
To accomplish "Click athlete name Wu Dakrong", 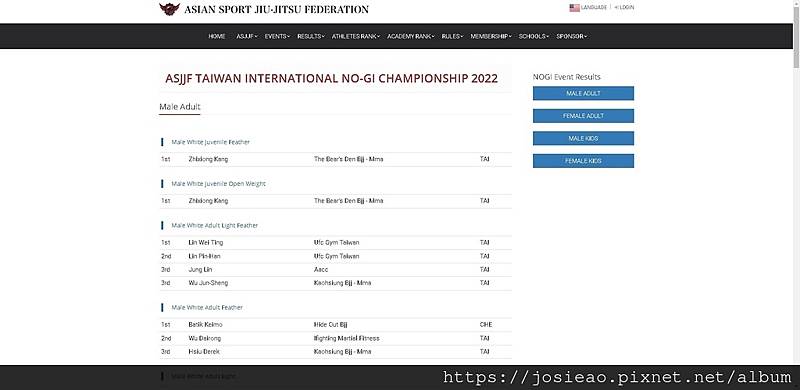I will point(205,338).
